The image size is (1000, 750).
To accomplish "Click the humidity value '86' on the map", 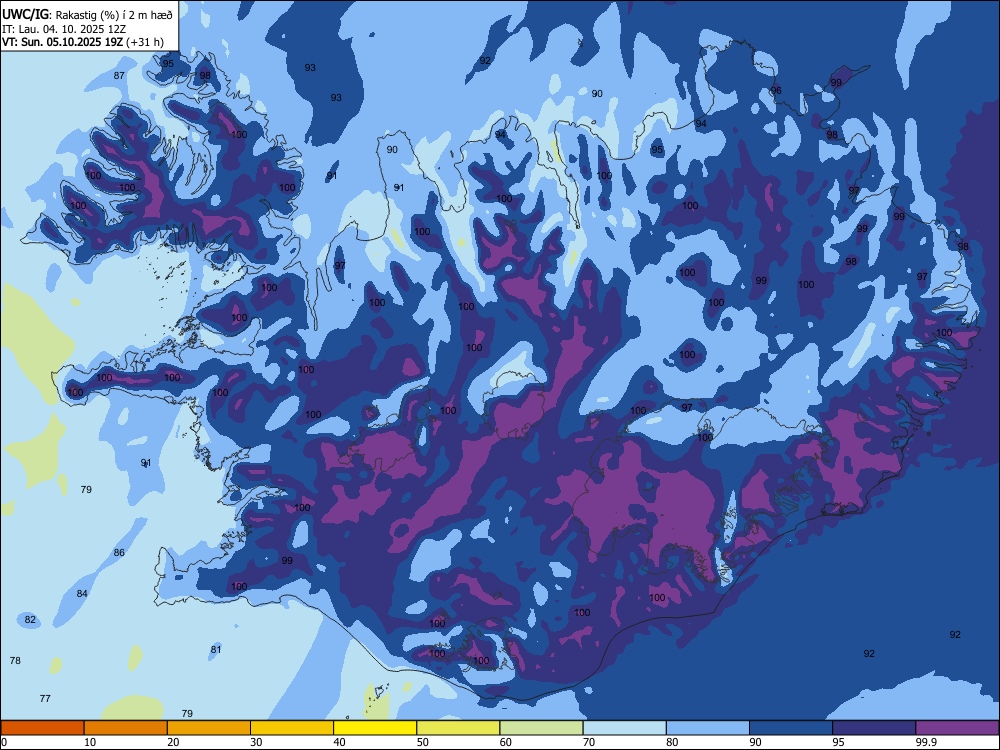I will point(119,552).
